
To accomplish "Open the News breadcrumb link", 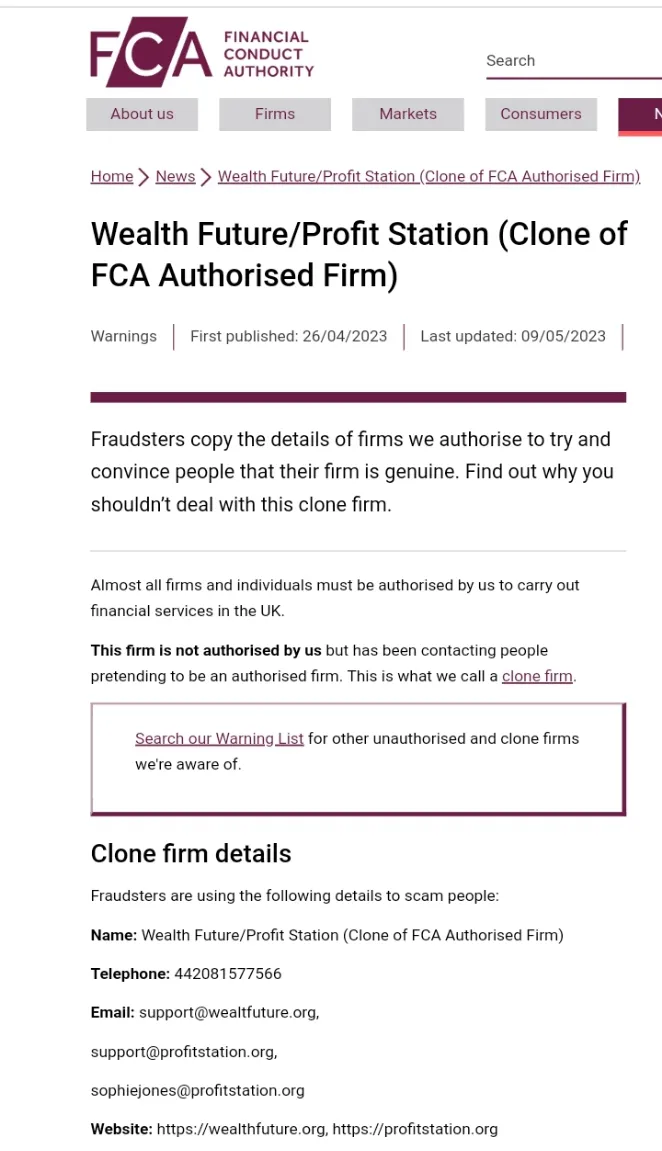I will tap(175, 176).
